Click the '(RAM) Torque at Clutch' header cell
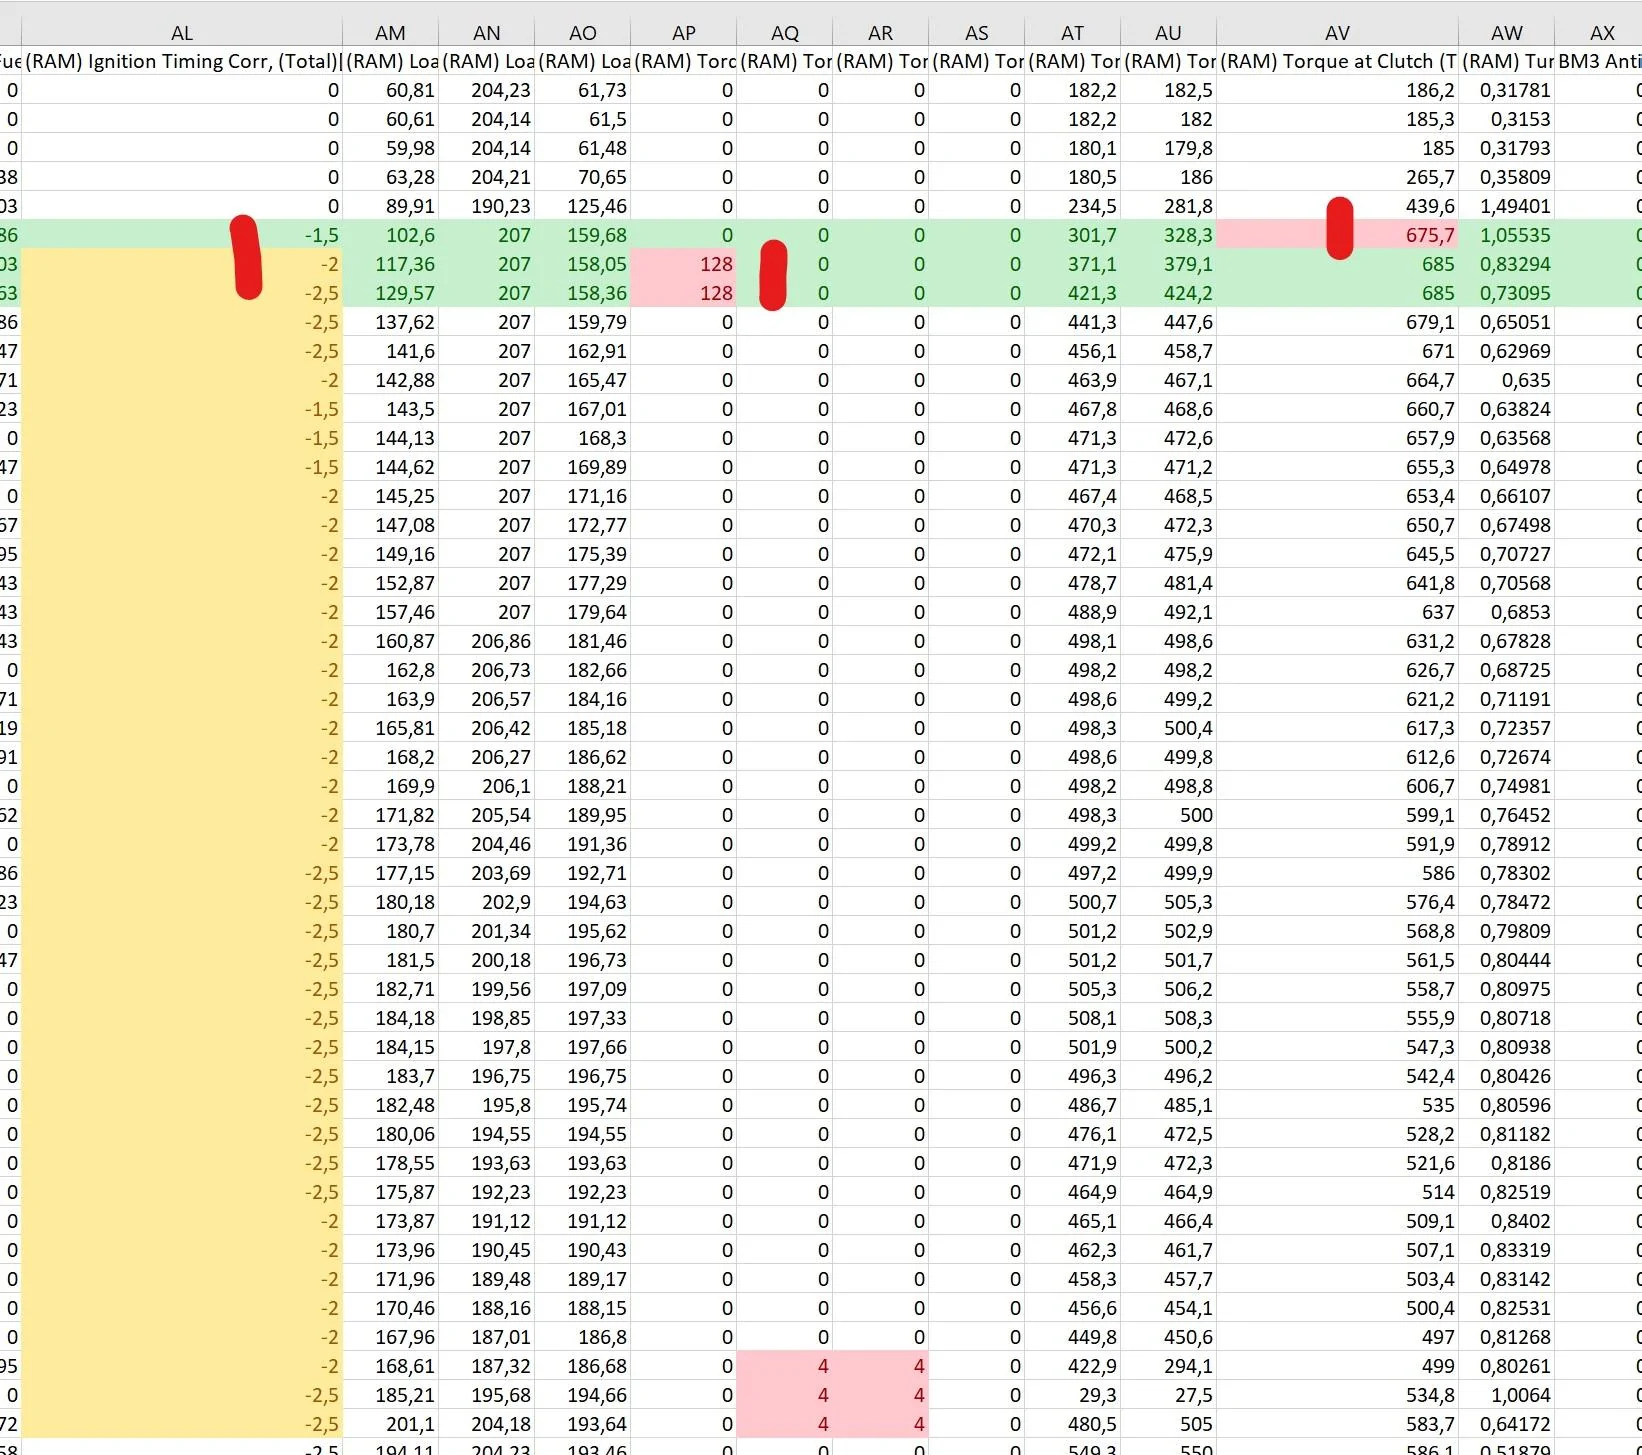Viewport: 1642px width, 1455px height. pos(1337,61)
